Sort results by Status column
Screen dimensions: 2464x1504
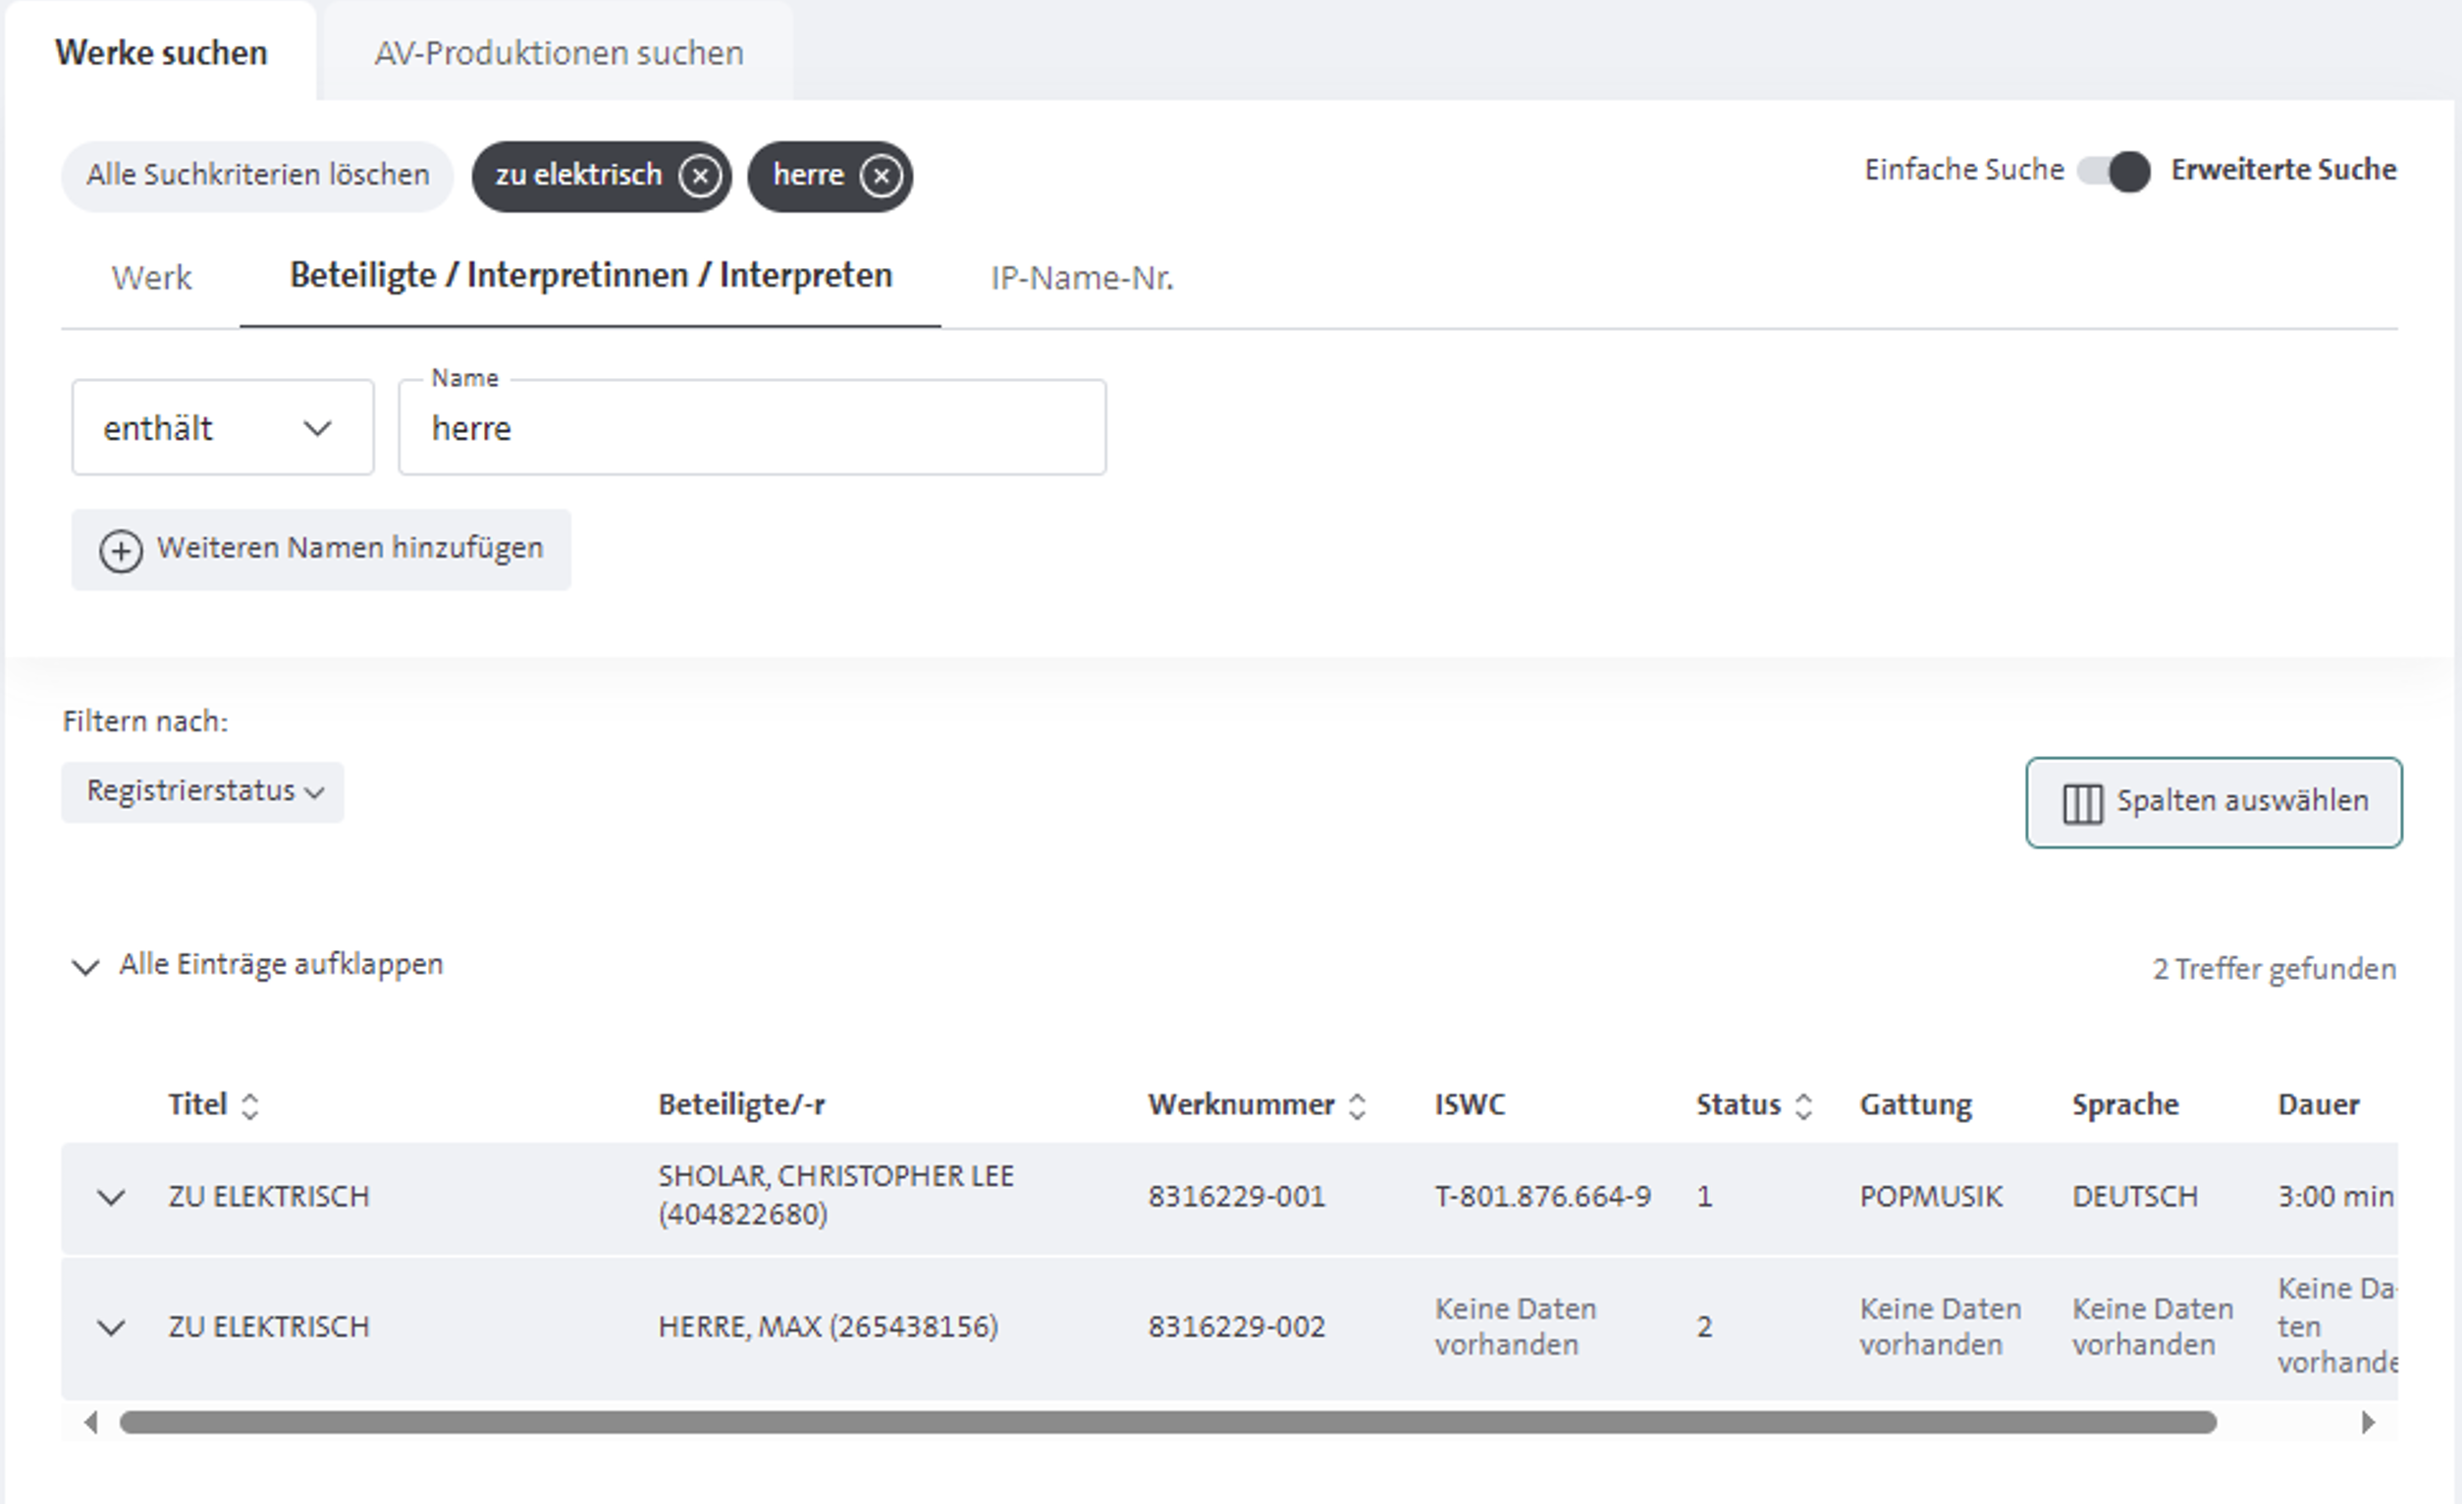click(x=1803, y=1106)
